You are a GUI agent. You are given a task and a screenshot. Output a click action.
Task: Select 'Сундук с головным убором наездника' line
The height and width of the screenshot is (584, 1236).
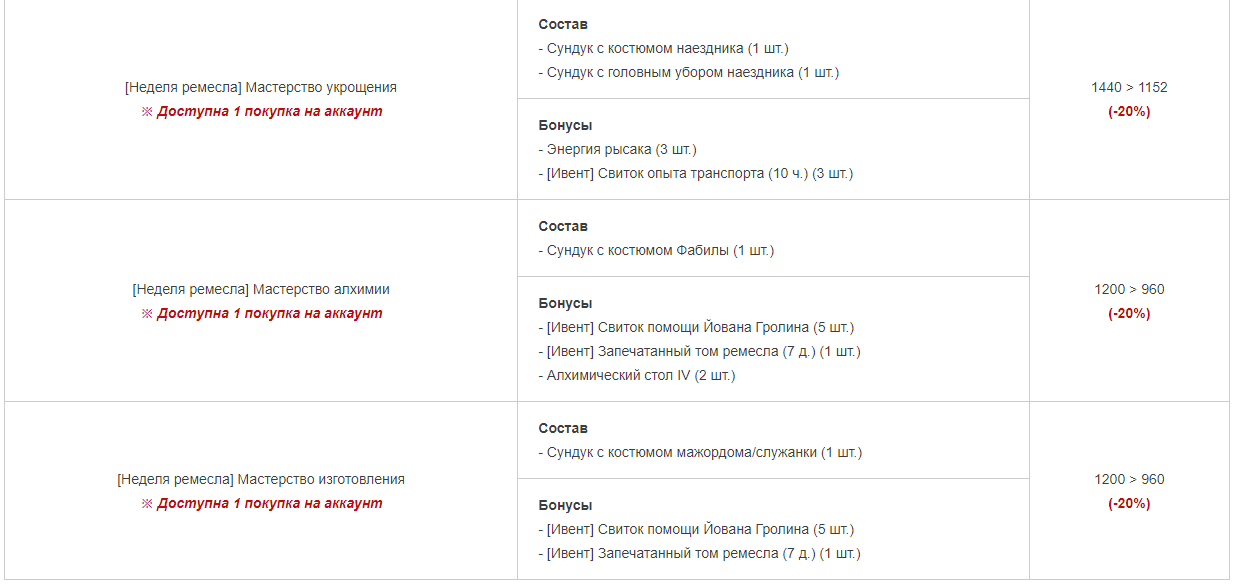pyautogui.click(x=689, y=72)
